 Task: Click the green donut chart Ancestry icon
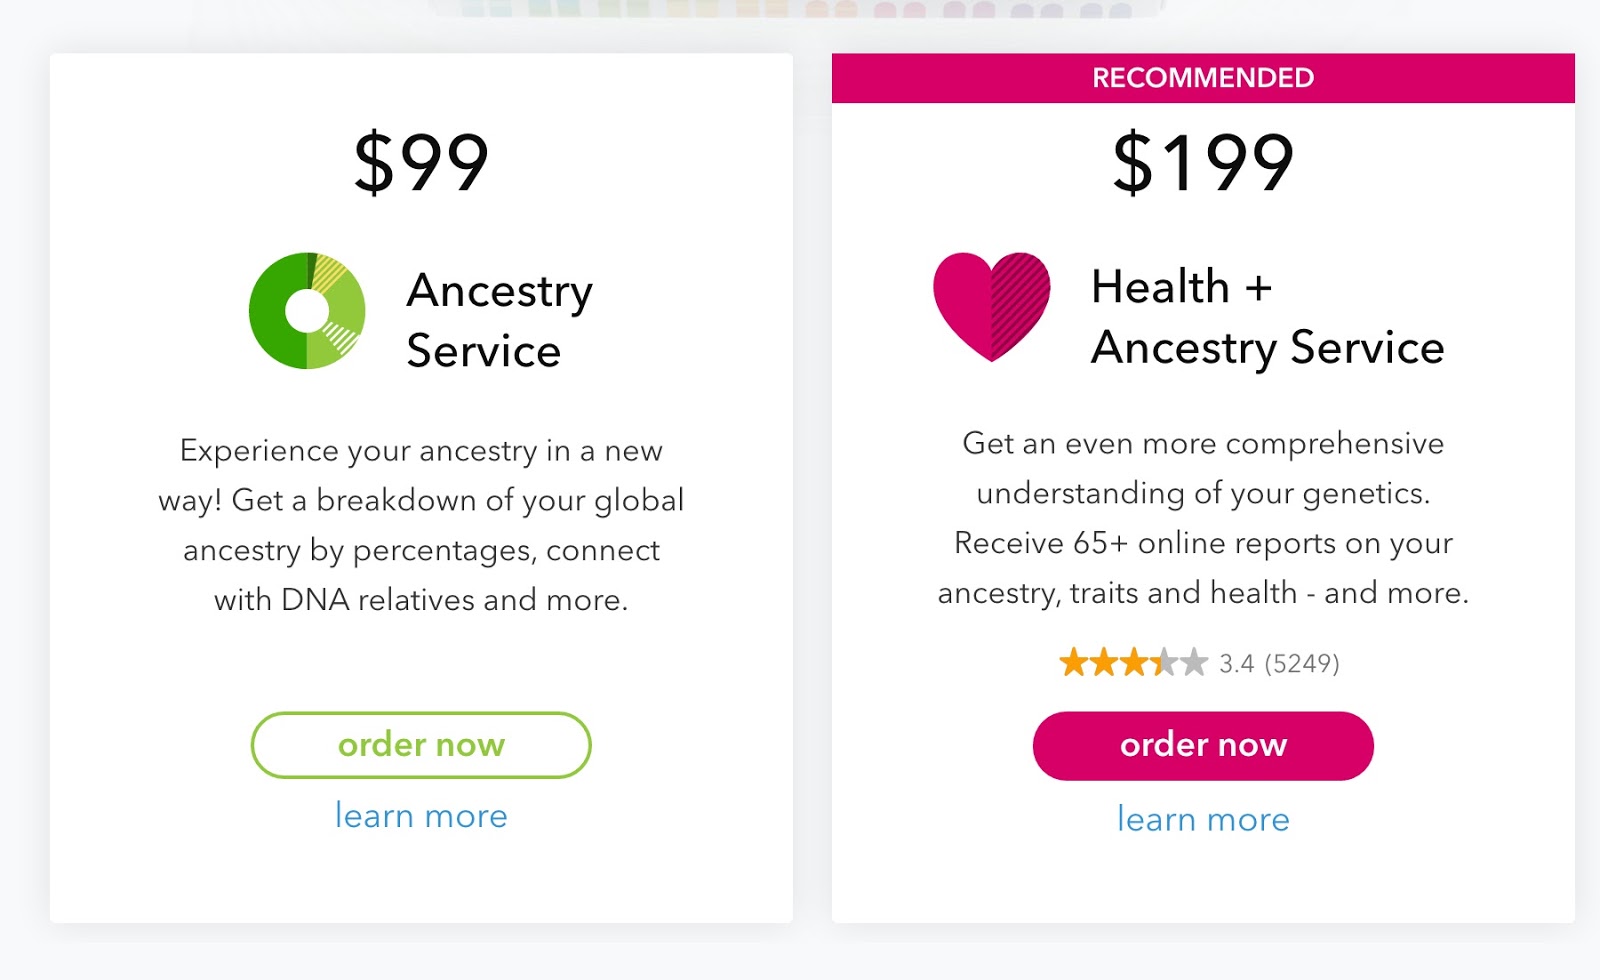(305, 311)
